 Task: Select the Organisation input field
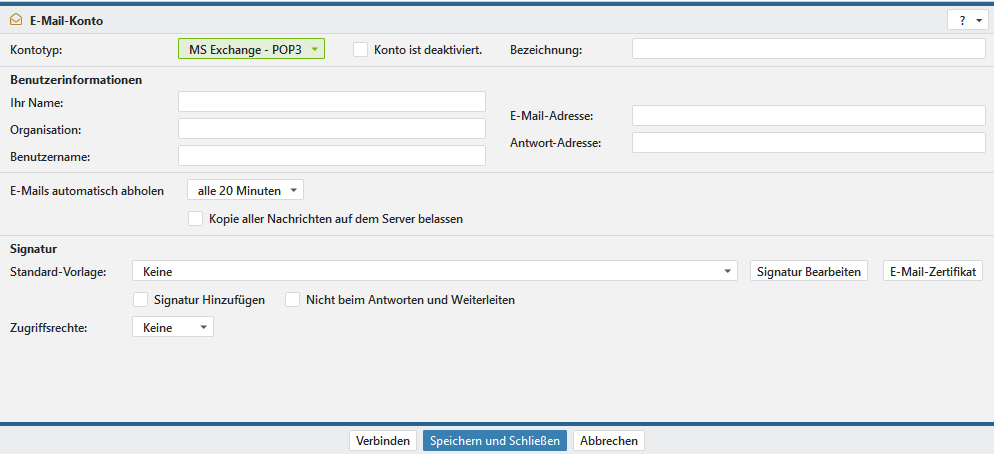331,129
